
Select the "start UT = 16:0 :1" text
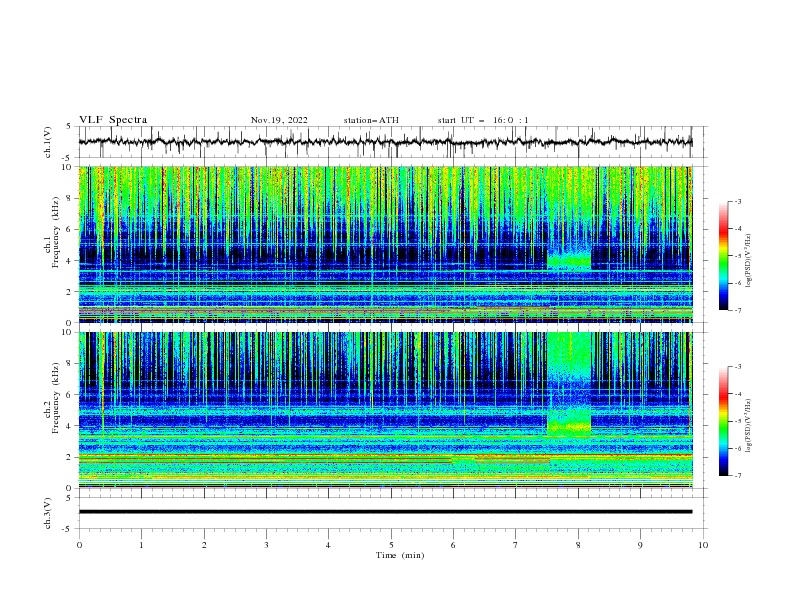(x=483, y=120)
